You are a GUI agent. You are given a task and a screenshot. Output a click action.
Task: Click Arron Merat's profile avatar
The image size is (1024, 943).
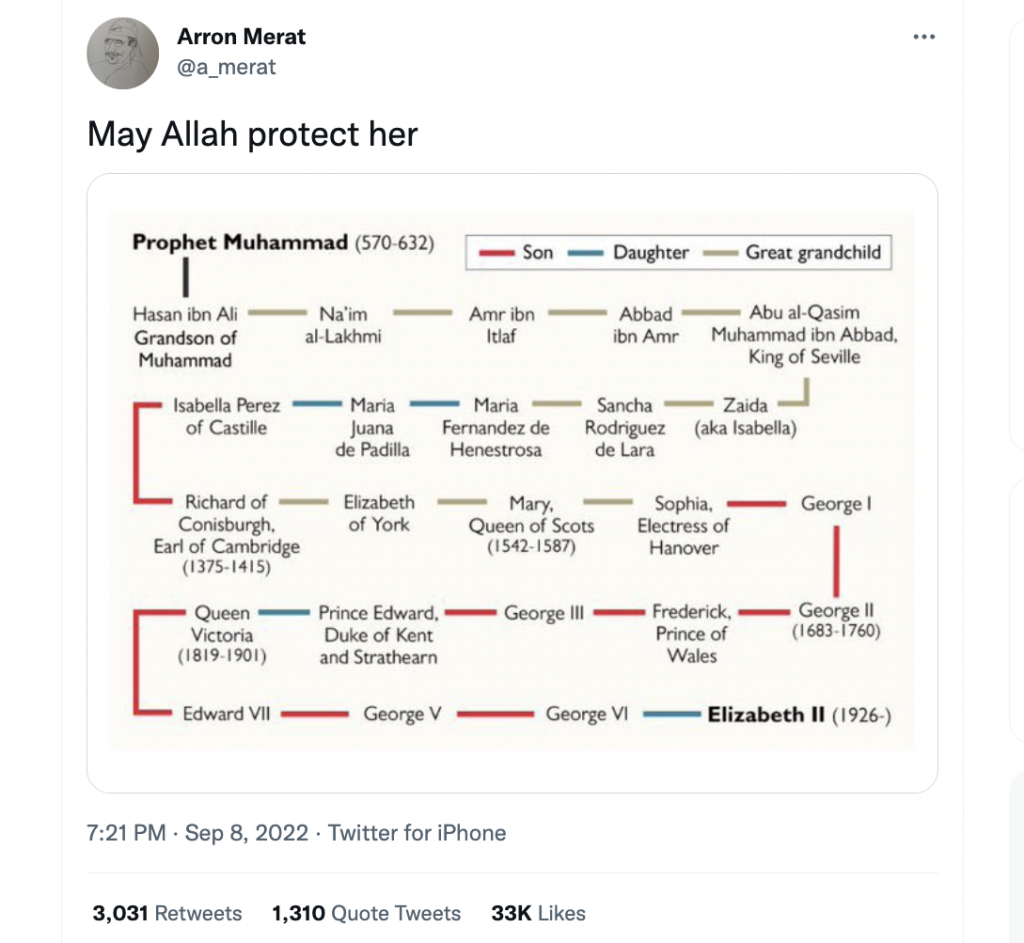[x=122, y=54]
